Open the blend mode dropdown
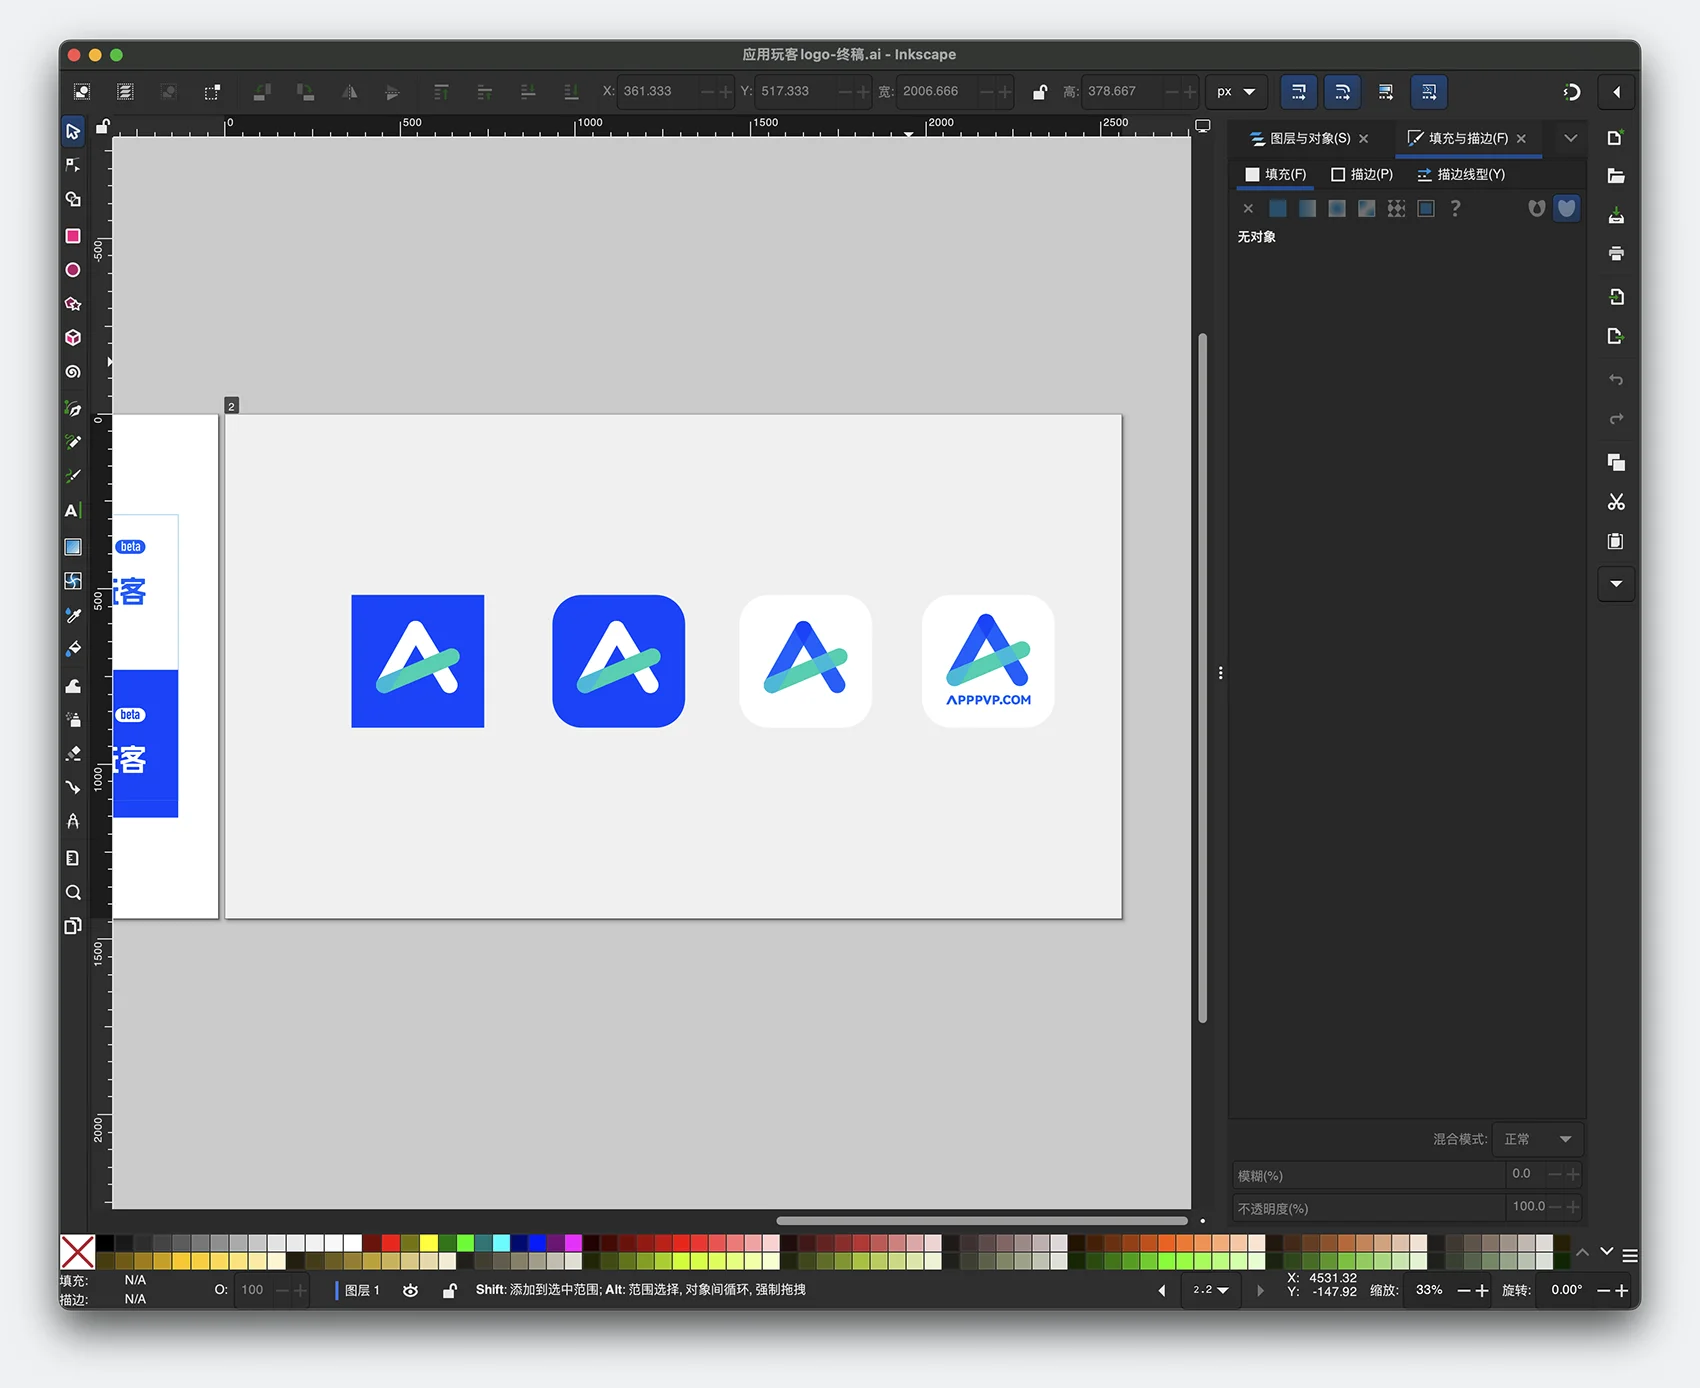Viewport: 1700px width, 1388px height. (1537, 1139)
